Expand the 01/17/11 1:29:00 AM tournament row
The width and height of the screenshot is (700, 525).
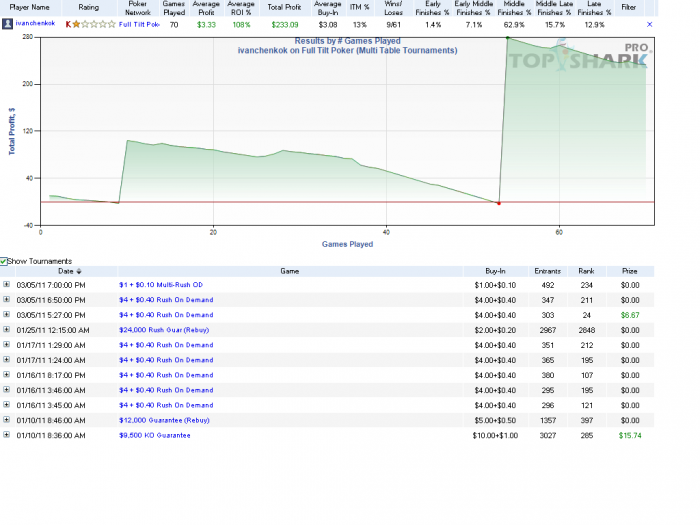[x=6, y=345]
